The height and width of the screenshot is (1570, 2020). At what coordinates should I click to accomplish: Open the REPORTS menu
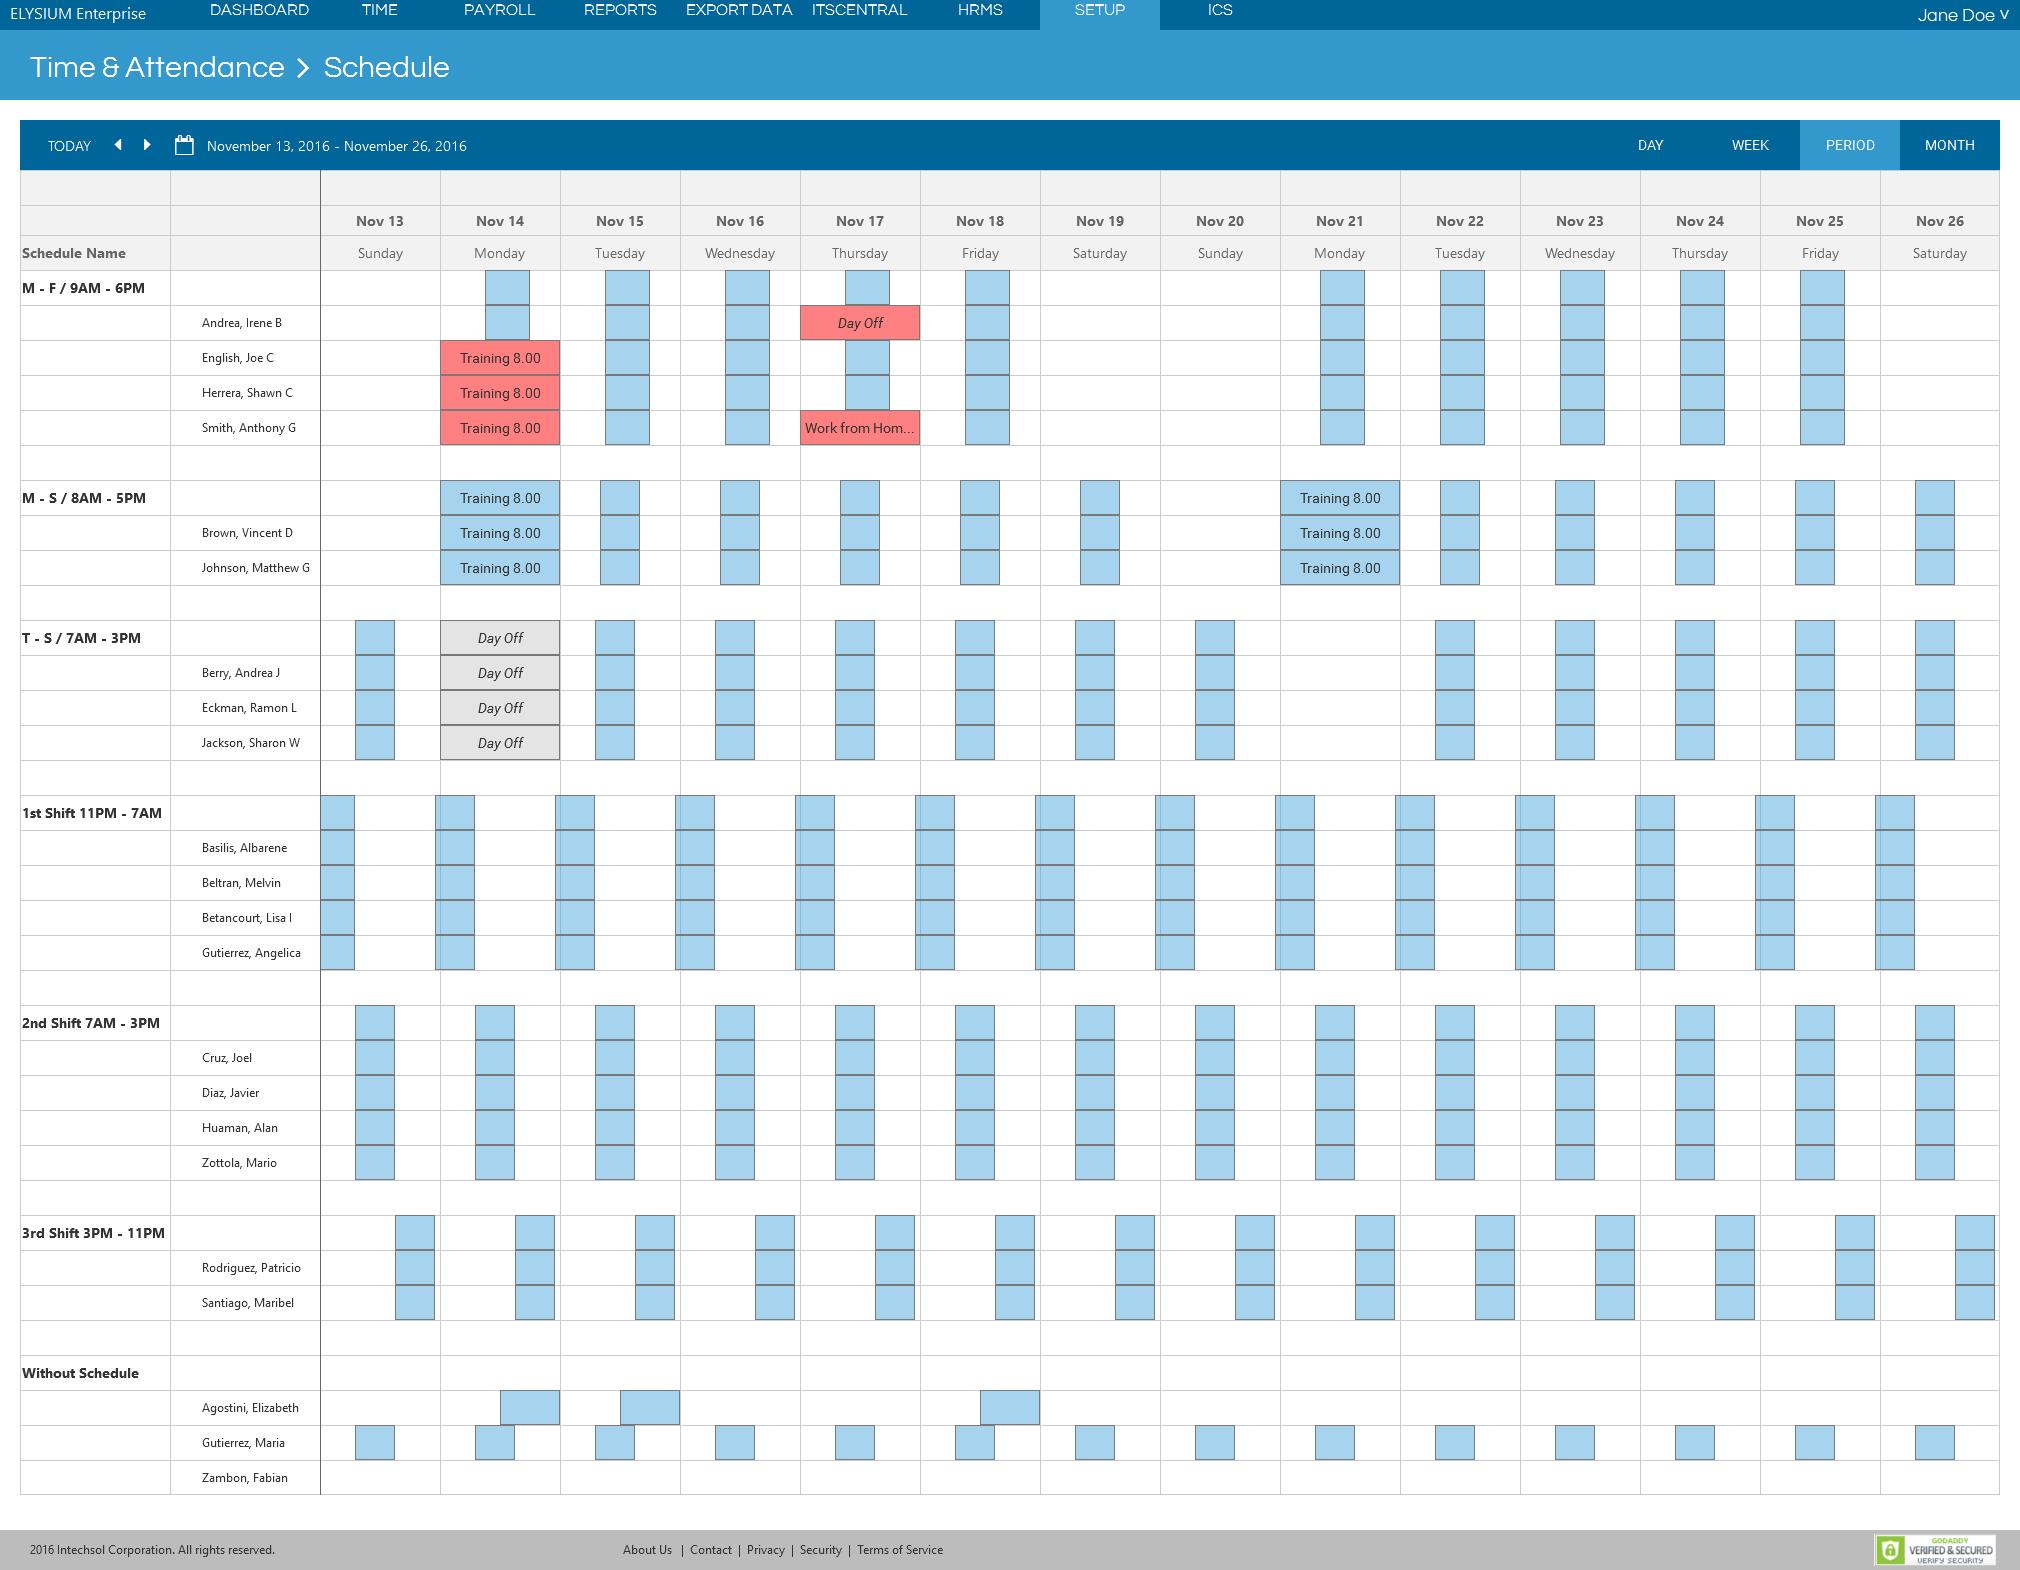[x=620, y=10]
